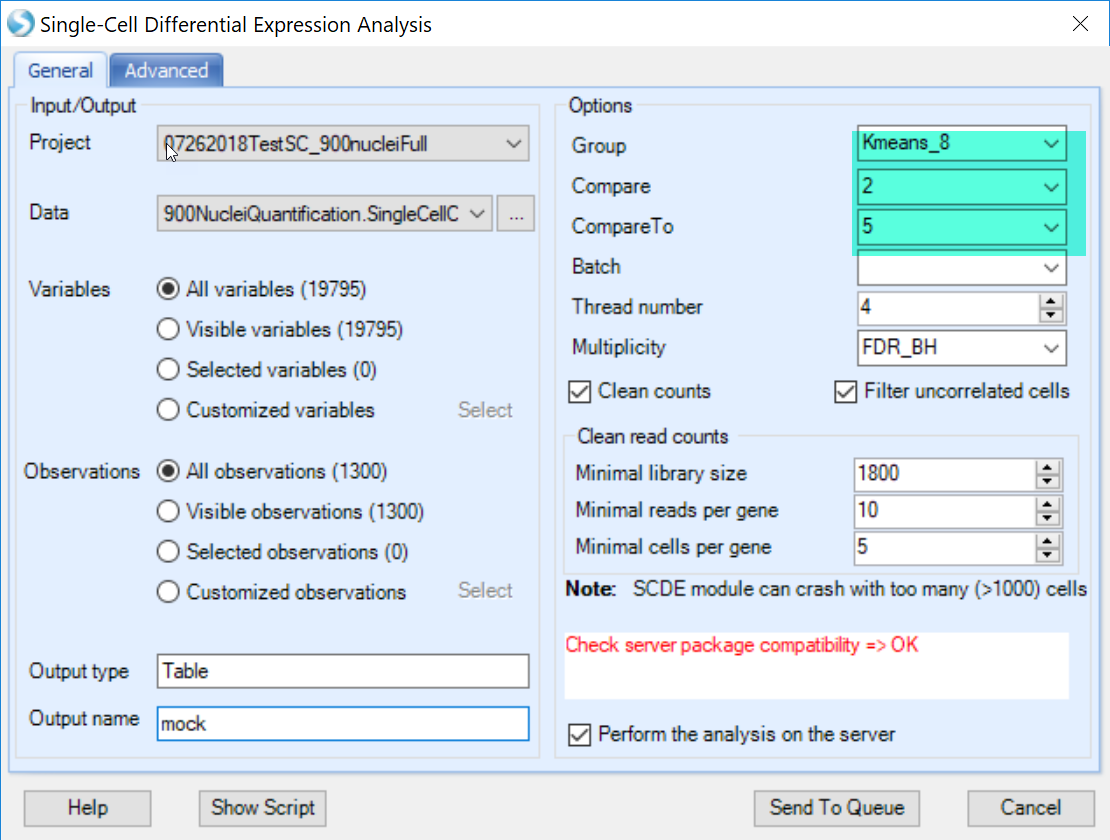1110x840 pixels.
Task: Click the Show Script button
Action: (x=263, y=808)
